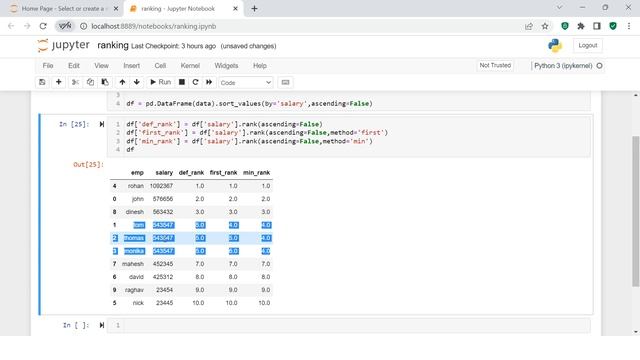Click the salary cell 1092367
The image size is (640, 360).
(161, 186)
